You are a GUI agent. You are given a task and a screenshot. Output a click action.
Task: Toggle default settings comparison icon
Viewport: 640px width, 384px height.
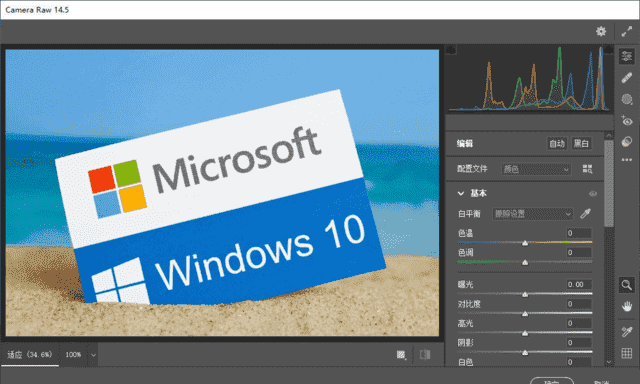coord(425,354)
